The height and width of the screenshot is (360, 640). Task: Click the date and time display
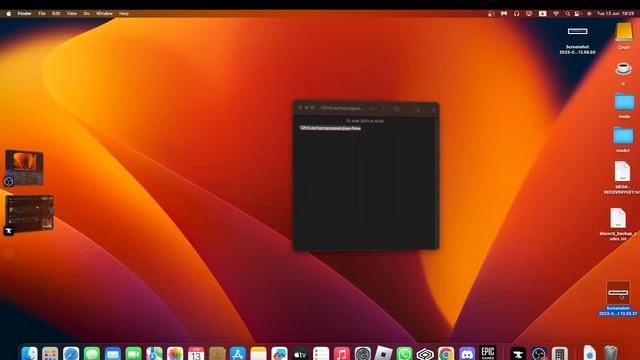616,13
